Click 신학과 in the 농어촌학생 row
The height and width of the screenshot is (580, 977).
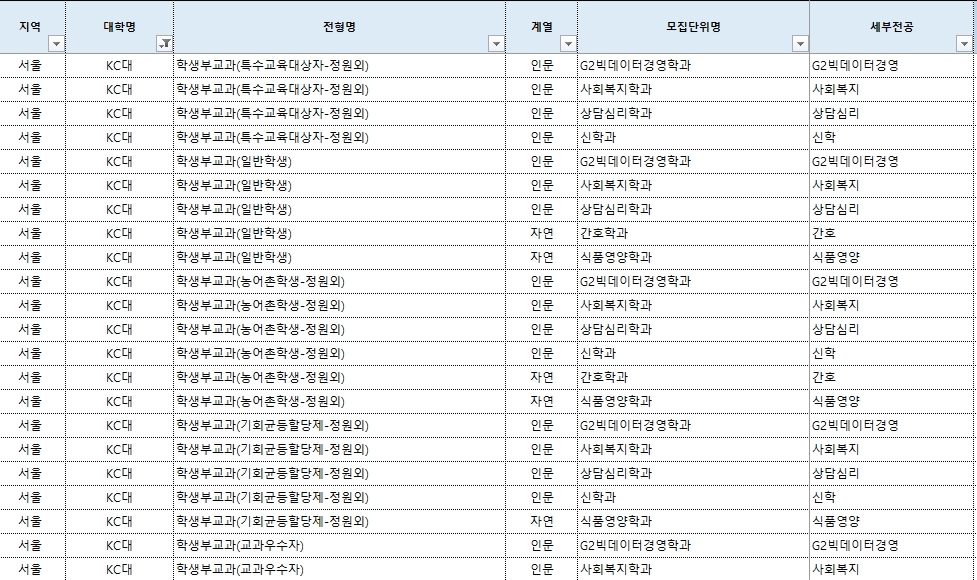[598, 353]
